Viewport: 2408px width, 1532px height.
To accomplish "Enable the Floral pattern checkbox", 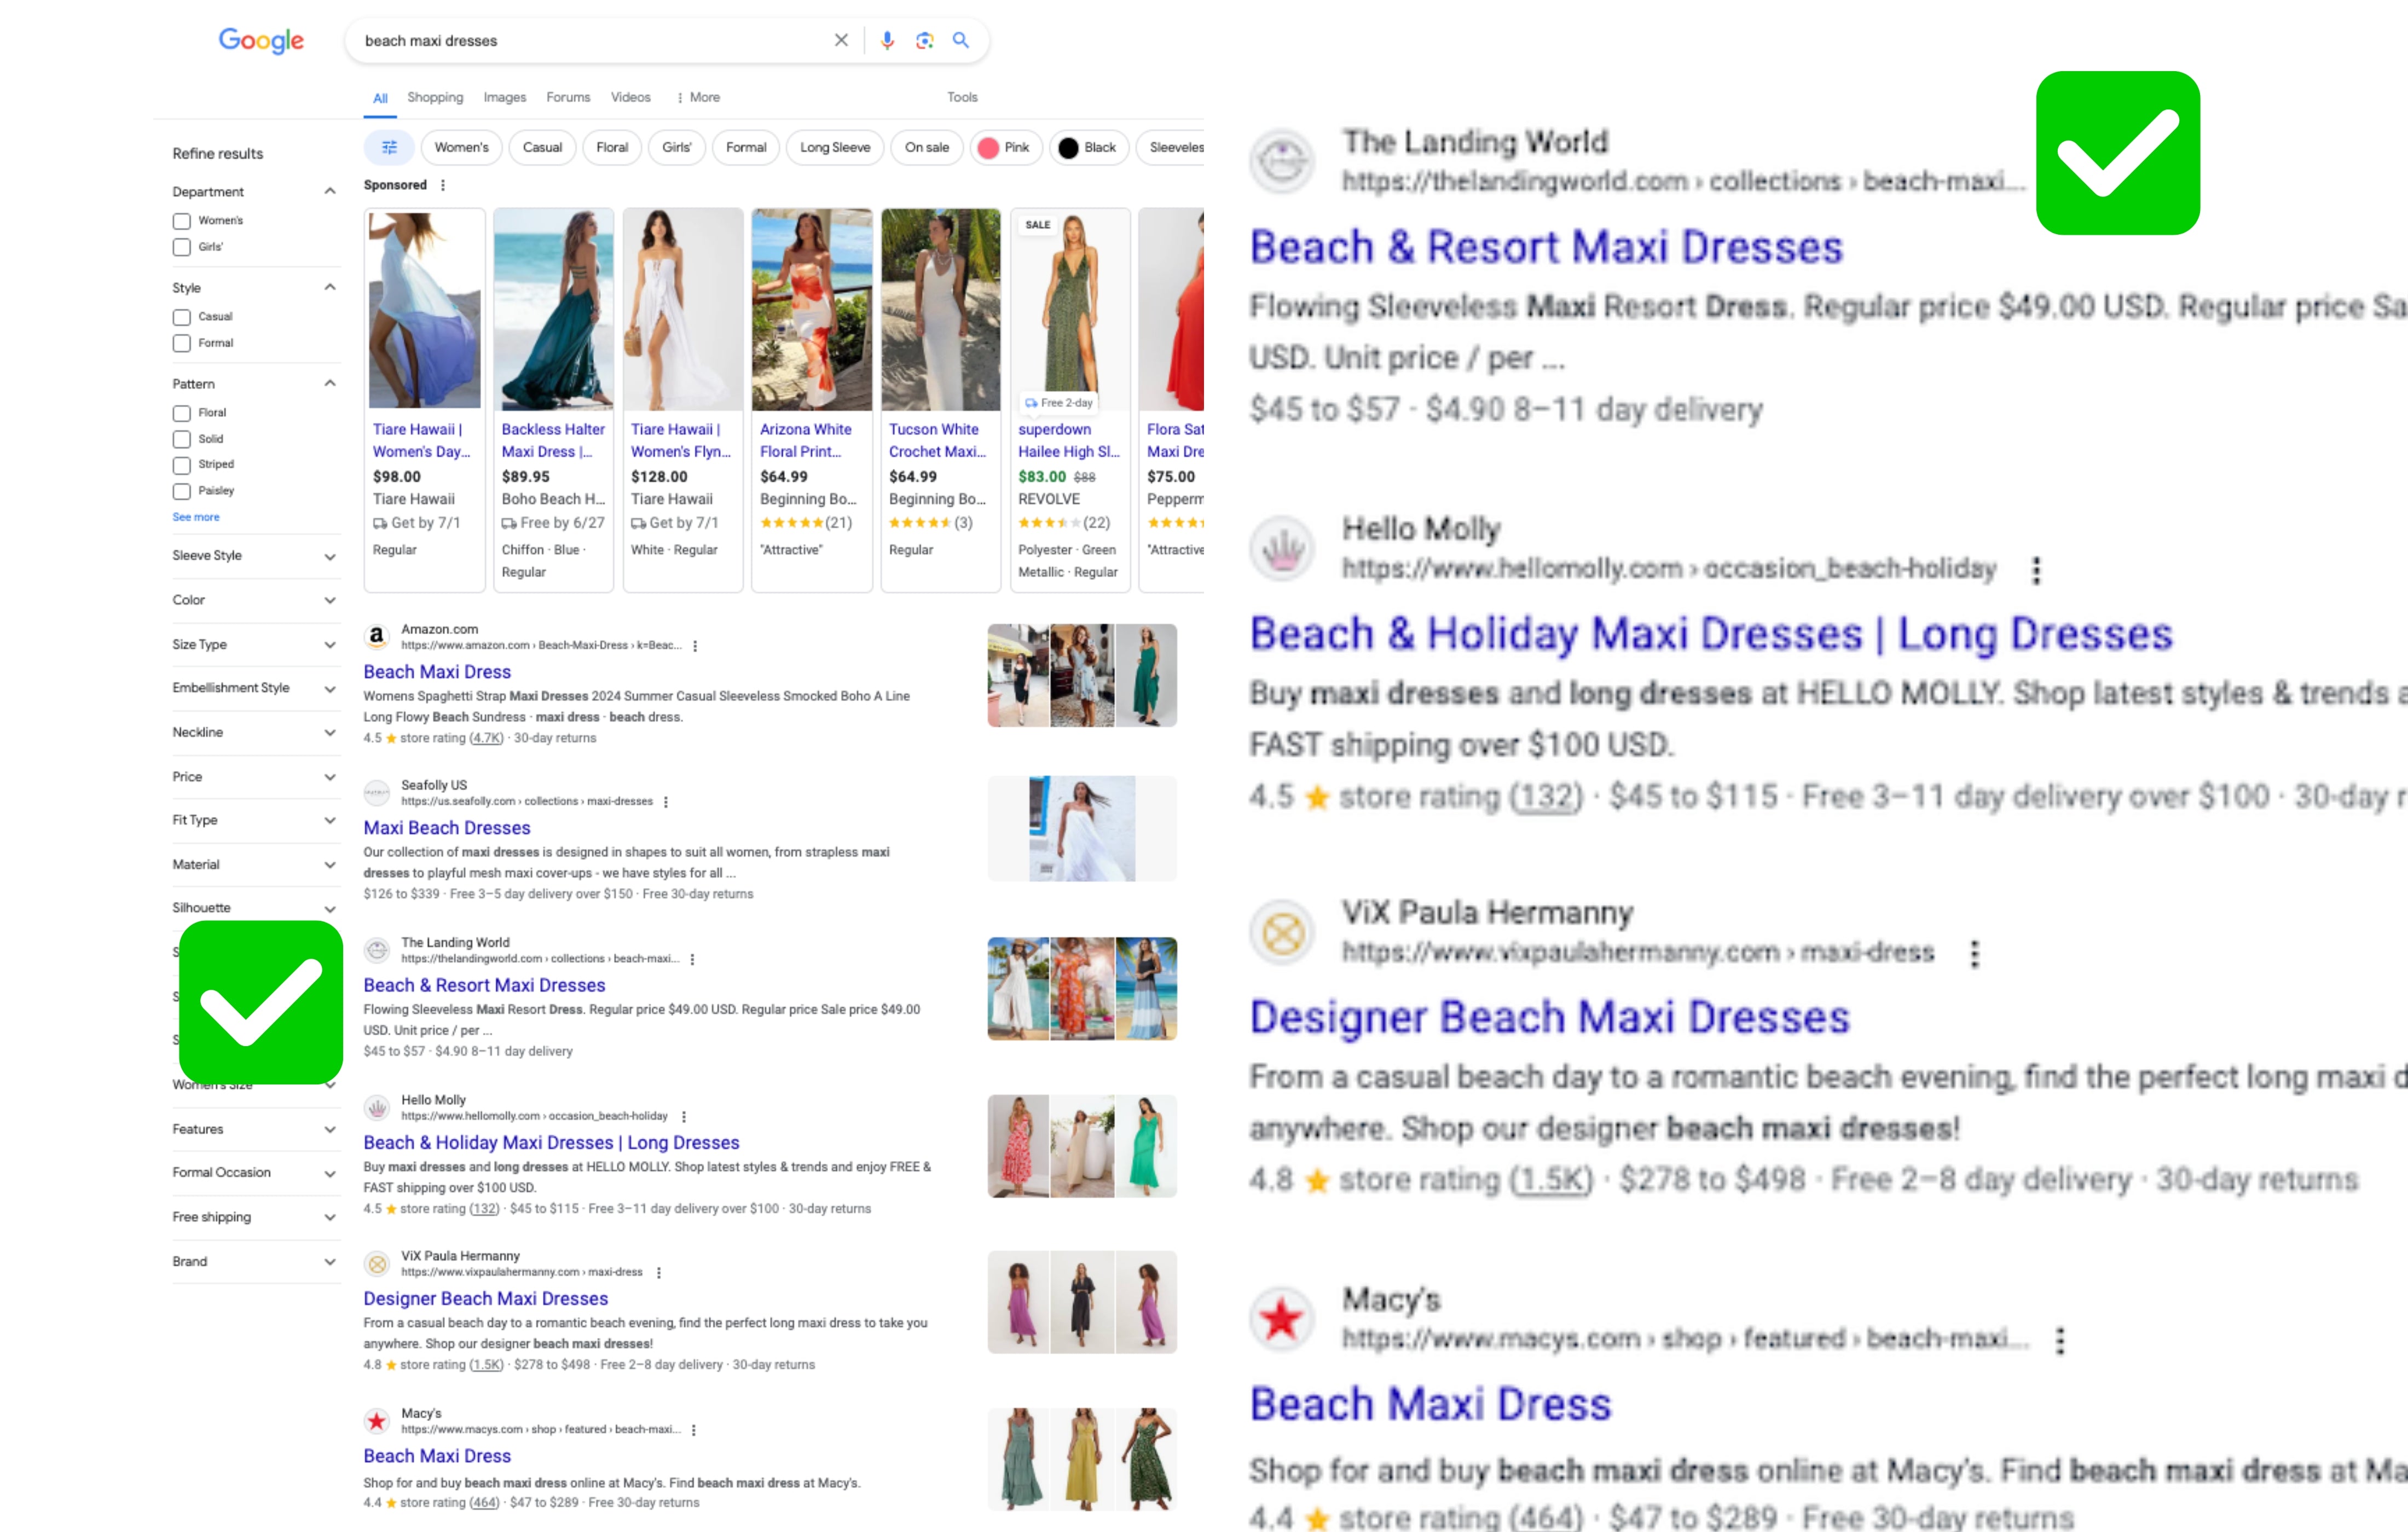I will coord(182,413).
